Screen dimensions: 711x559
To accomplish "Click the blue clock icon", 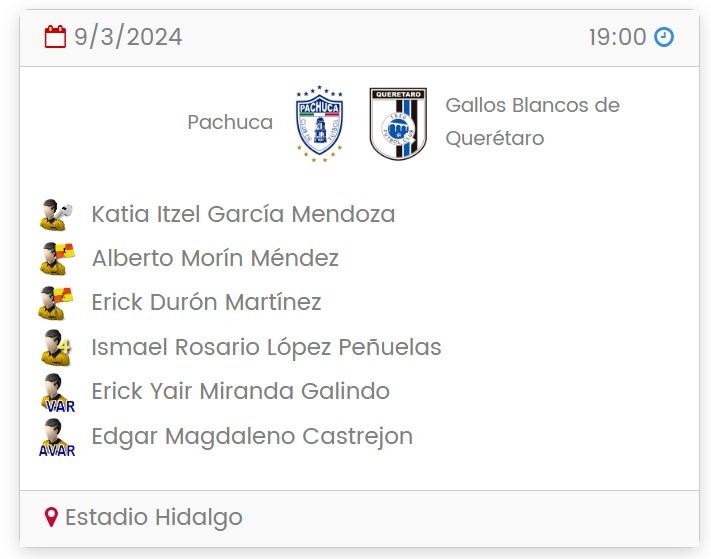I will click(664, 38).
